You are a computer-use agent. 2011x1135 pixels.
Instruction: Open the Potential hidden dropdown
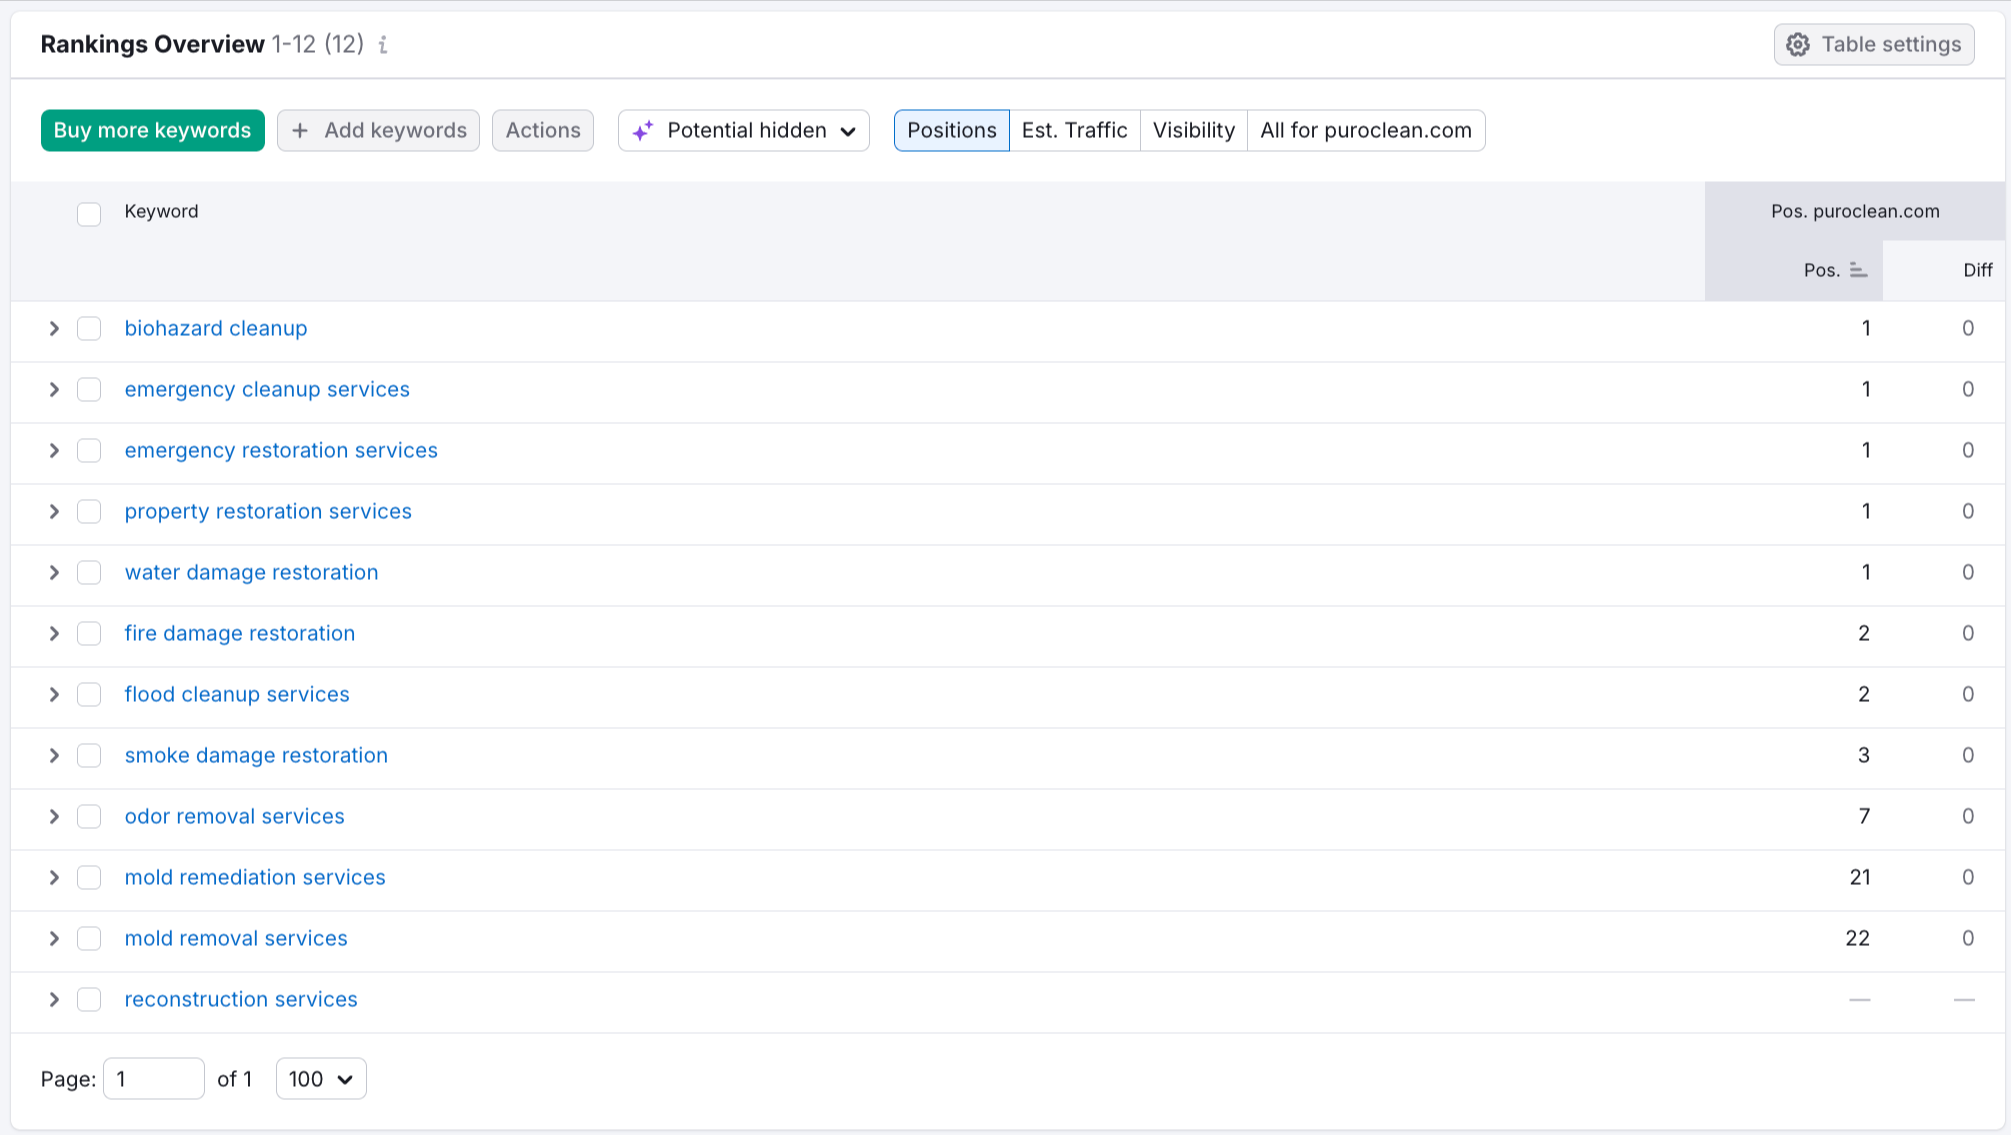point(744,131)
